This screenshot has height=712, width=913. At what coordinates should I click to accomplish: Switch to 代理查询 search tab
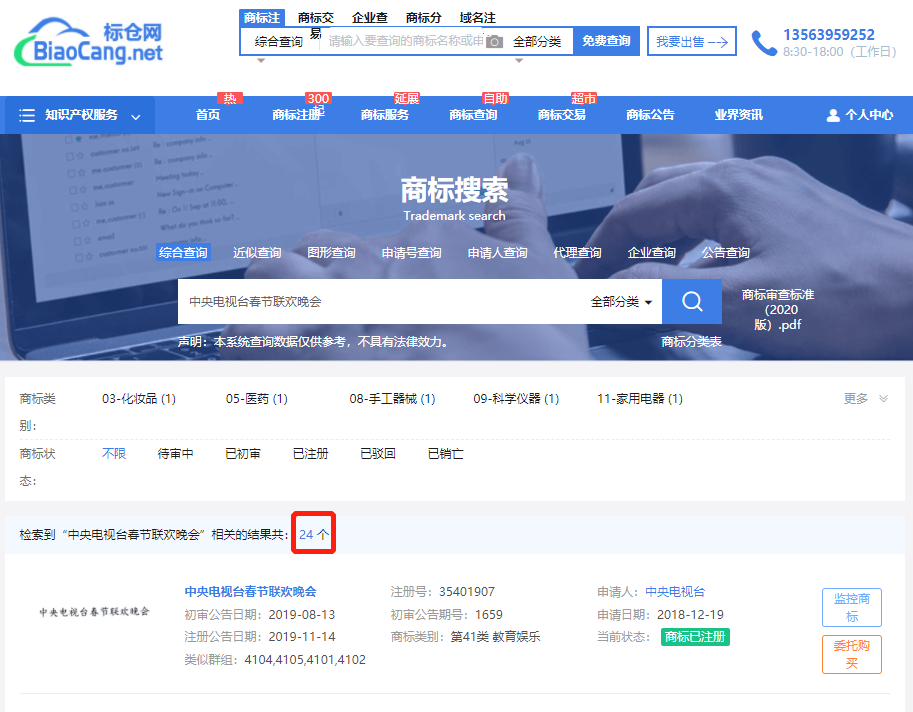point(578,253)
